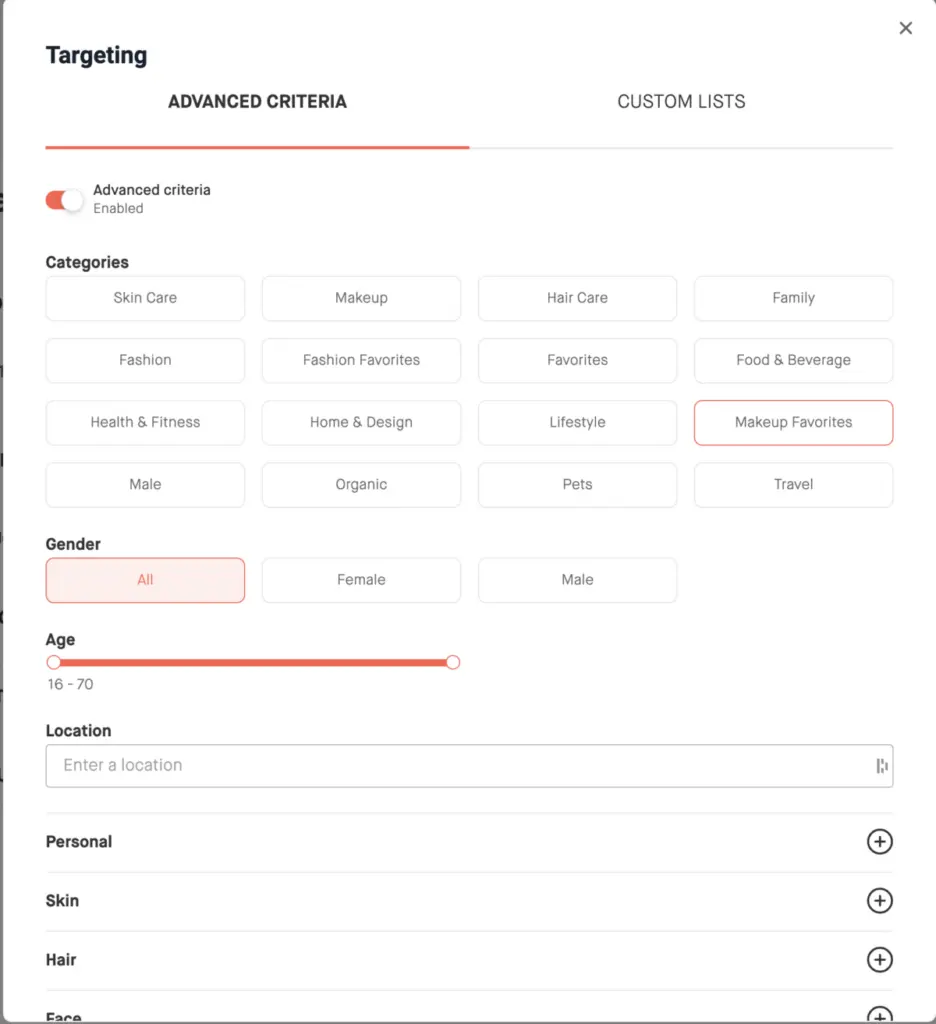This screenshot has width=936, height=1024.
Task: Choose the Health & Fitness category
Action: tap(145, 422)
